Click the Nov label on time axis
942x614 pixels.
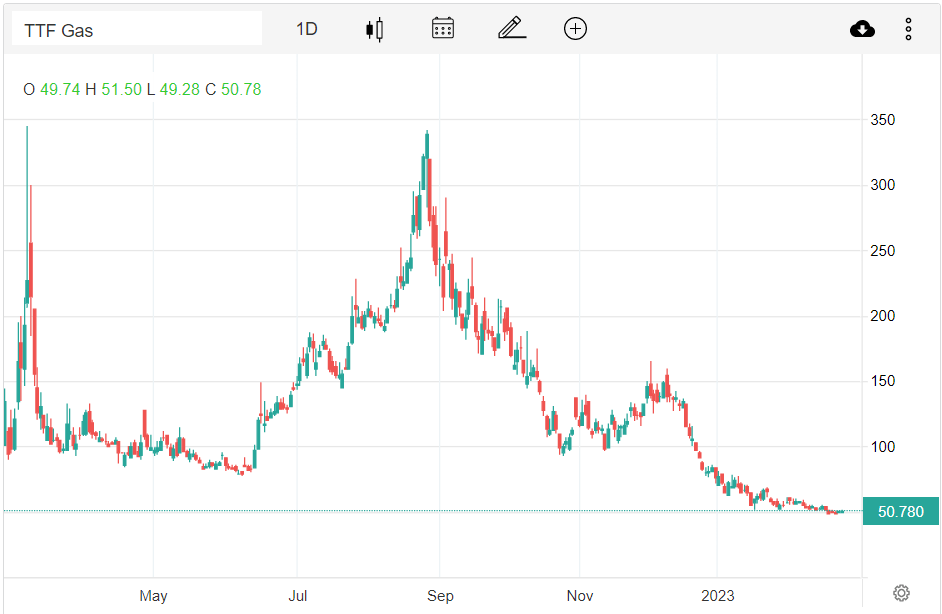pyautogui.click(x=580, y=596)
